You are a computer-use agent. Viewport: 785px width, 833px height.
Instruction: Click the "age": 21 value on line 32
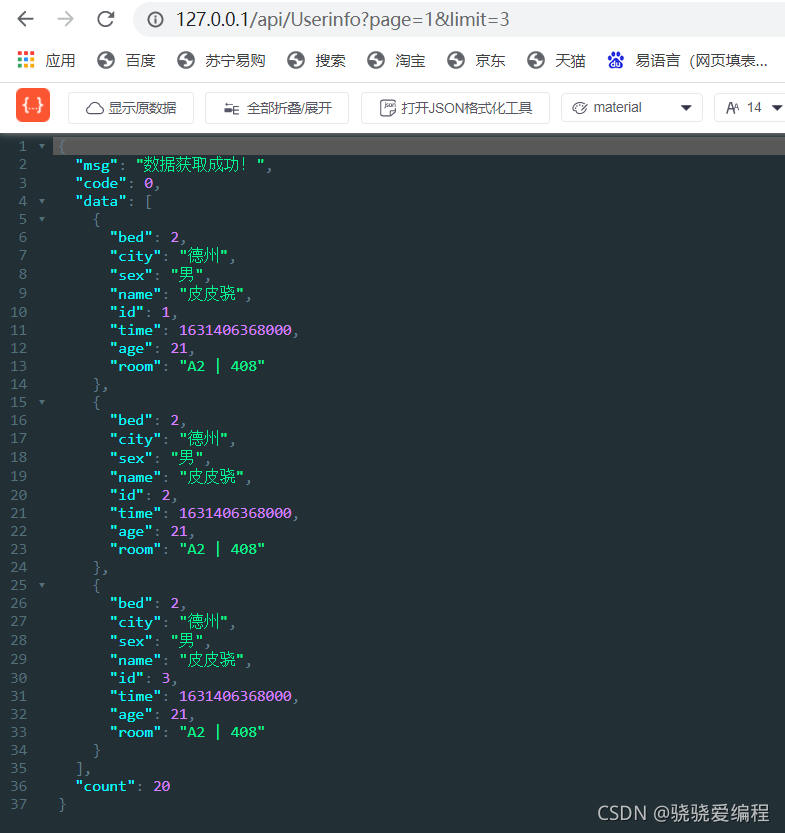point(179,714)
